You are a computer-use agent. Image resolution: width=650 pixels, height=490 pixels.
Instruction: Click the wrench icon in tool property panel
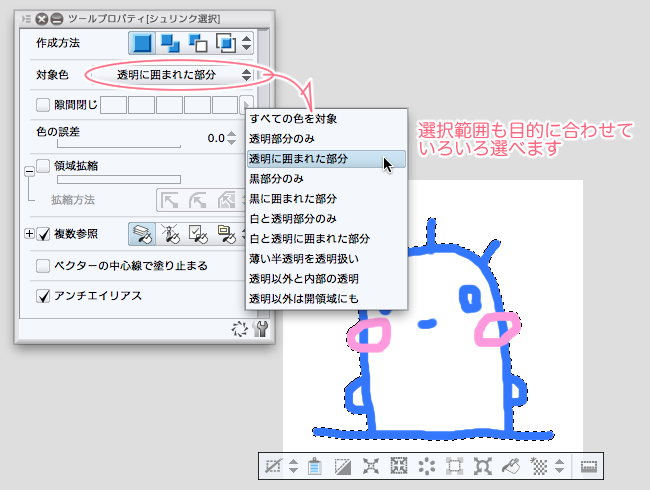[262, 329]
